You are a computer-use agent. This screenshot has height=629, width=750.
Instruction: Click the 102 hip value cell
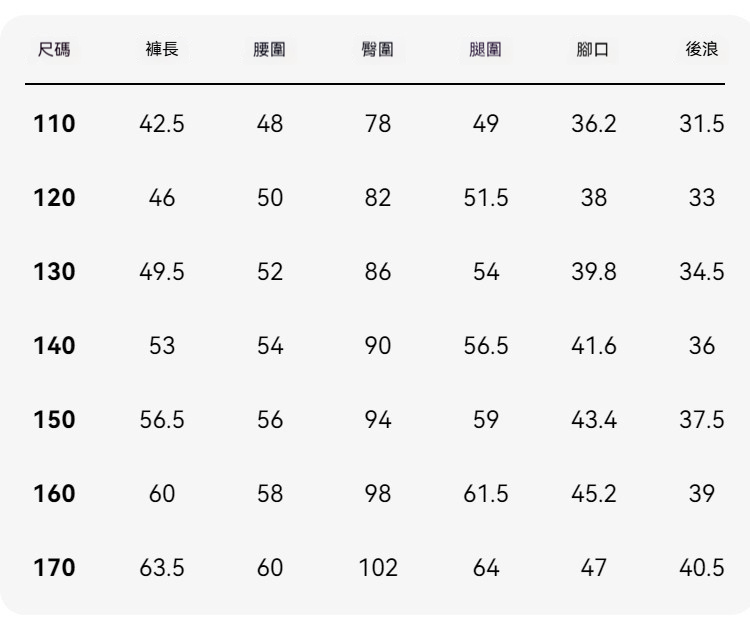378,568
